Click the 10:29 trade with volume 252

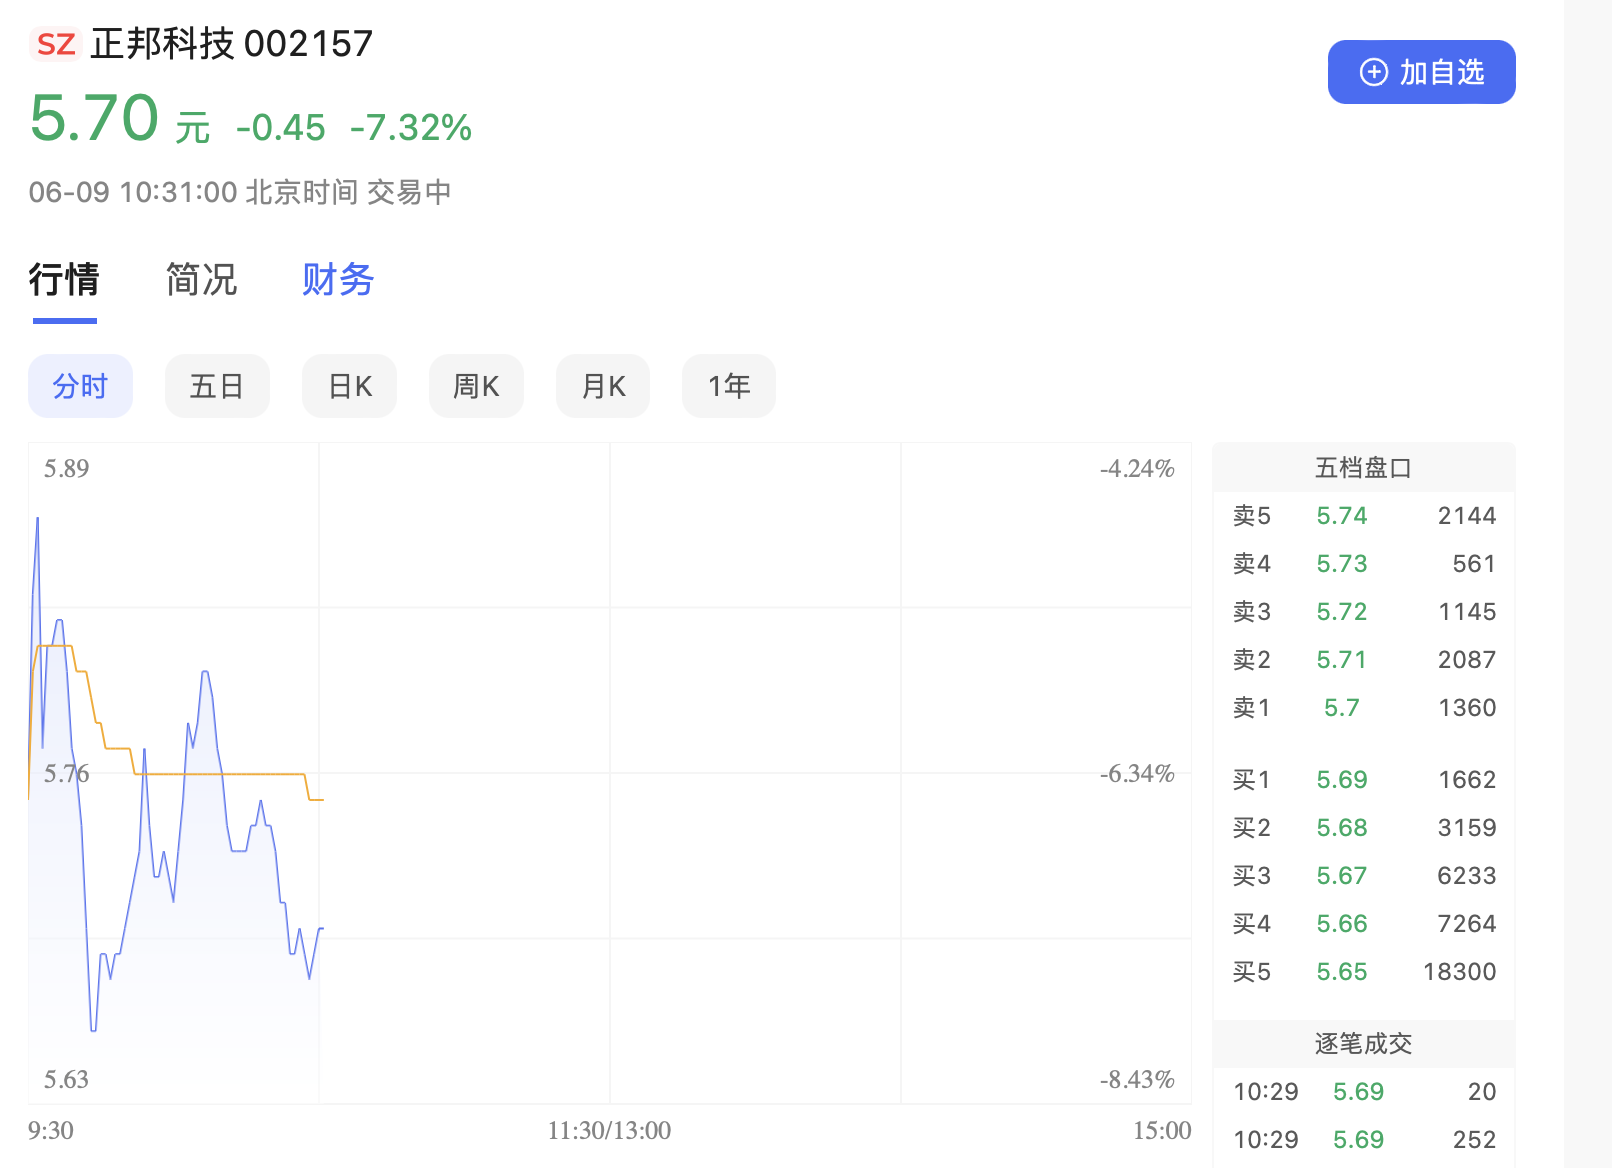coord(1364,1140)
